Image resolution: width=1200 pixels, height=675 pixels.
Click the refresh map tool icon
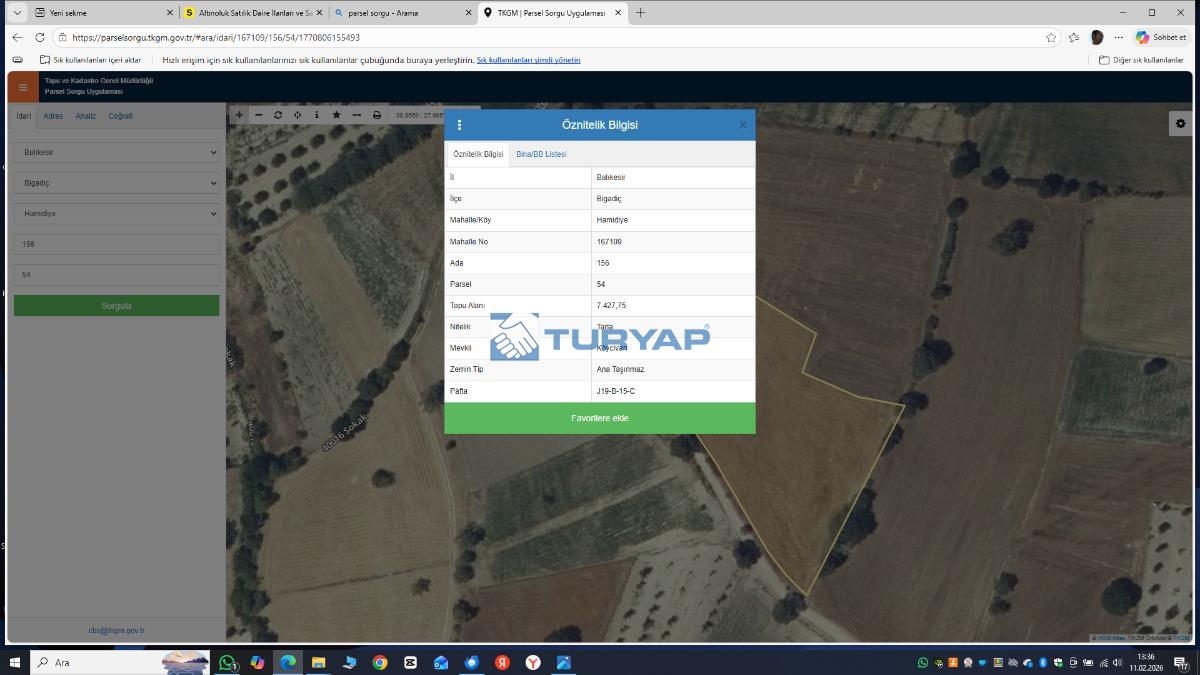click(278, 115)
